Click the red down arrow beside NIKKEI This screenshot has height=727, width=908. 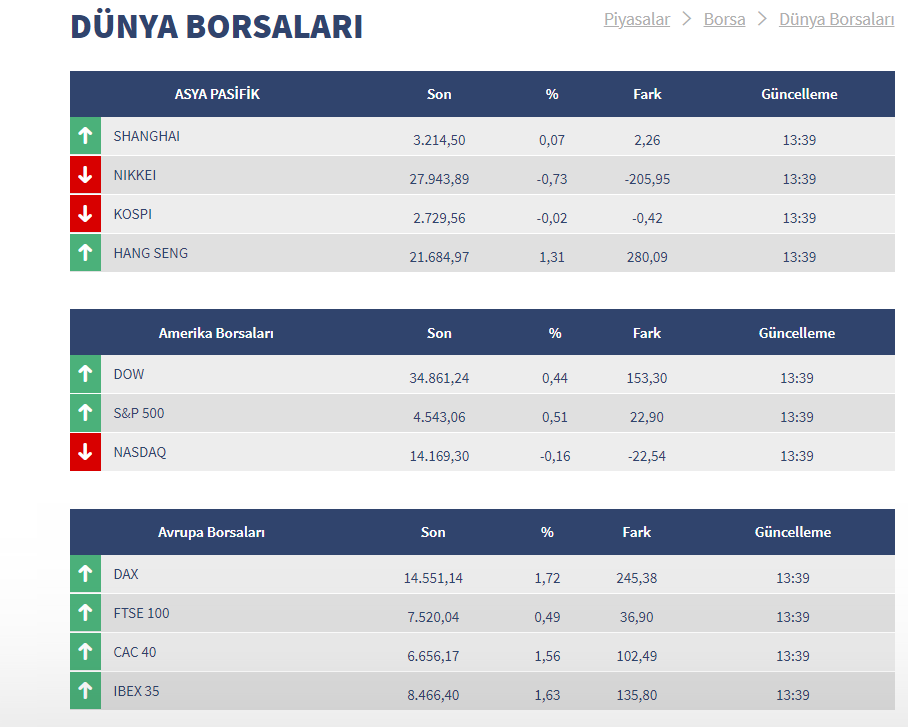pyautogui.click(x=85, y=175)
